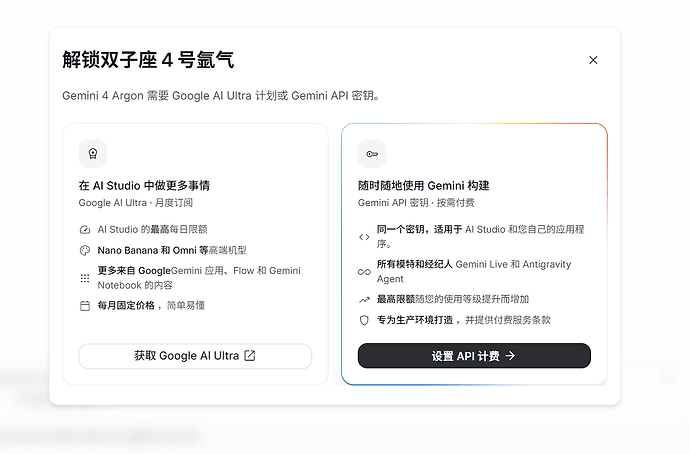Click the calendar icon beside 每月固定价格

click(85, 306)
